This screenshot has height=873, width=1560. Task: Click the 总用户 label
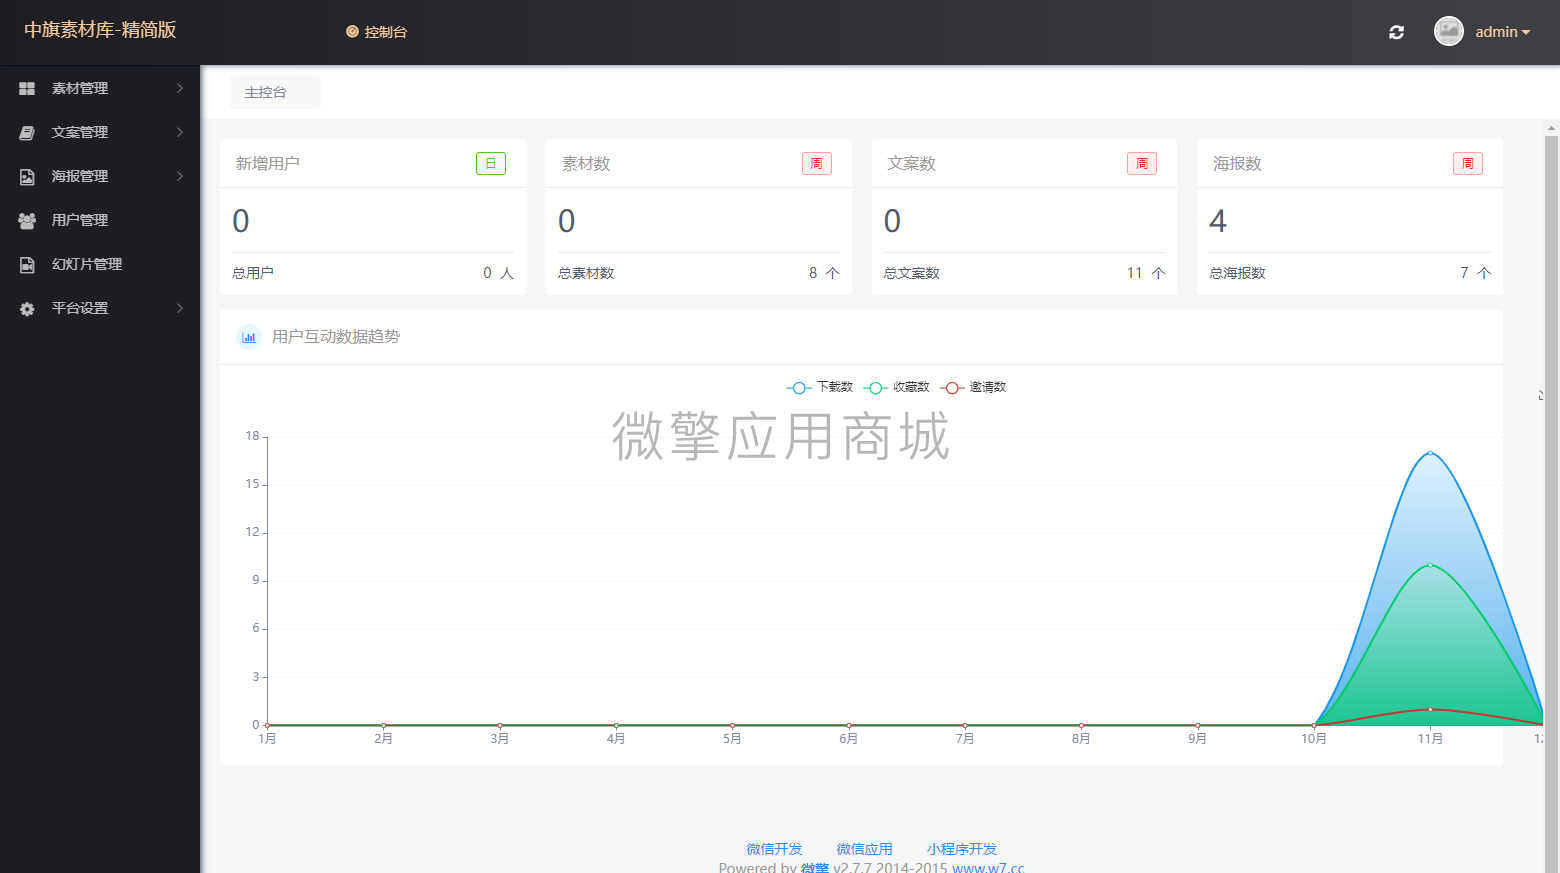pos(253,273)
